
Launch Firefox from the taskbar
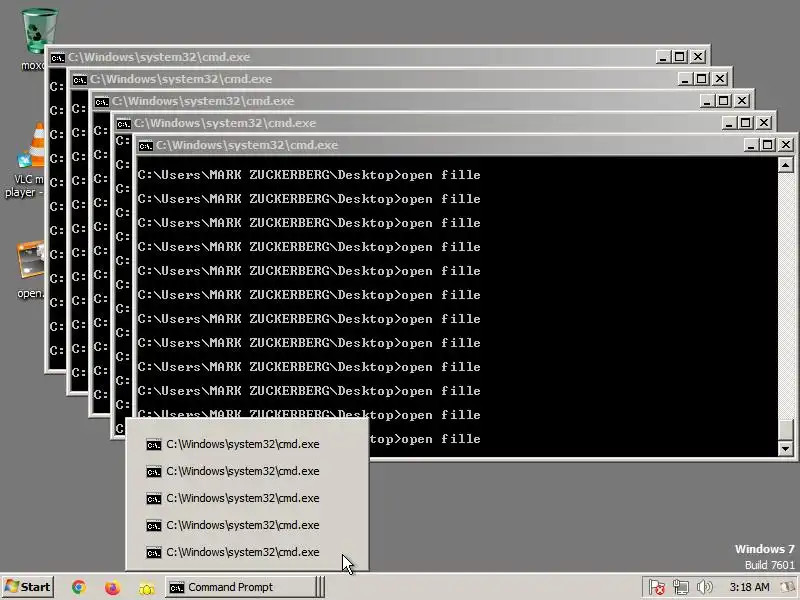112,587
